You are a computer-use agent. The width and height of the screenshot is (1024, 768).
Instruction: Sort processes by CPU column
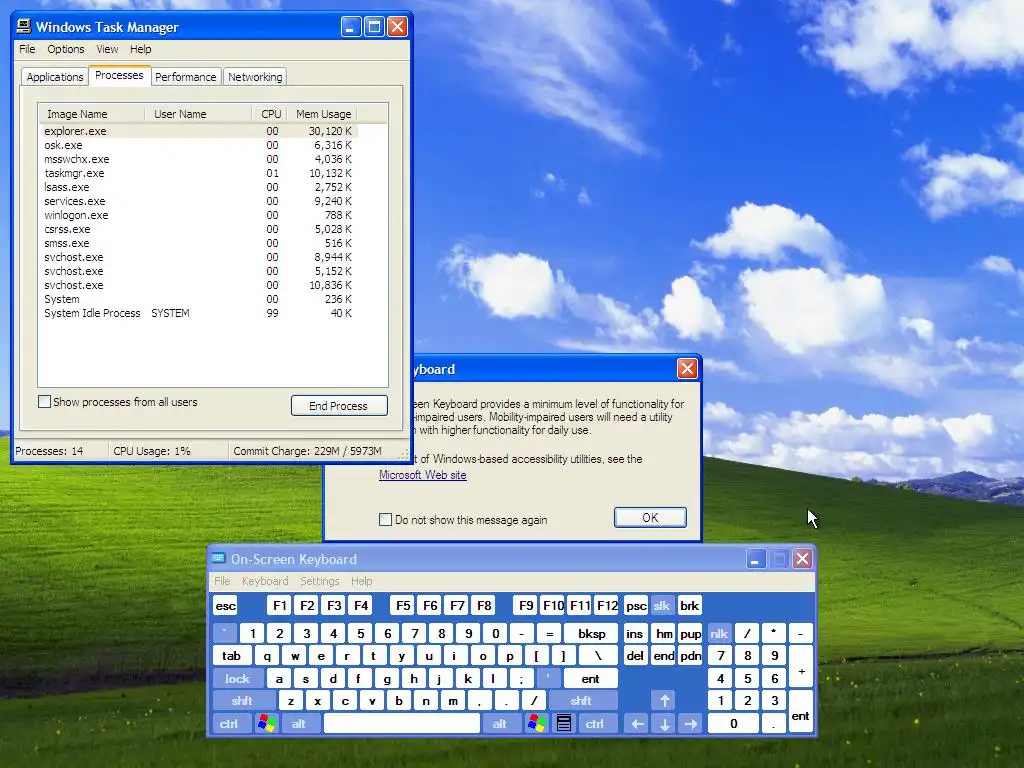click(x=270, y=114)
